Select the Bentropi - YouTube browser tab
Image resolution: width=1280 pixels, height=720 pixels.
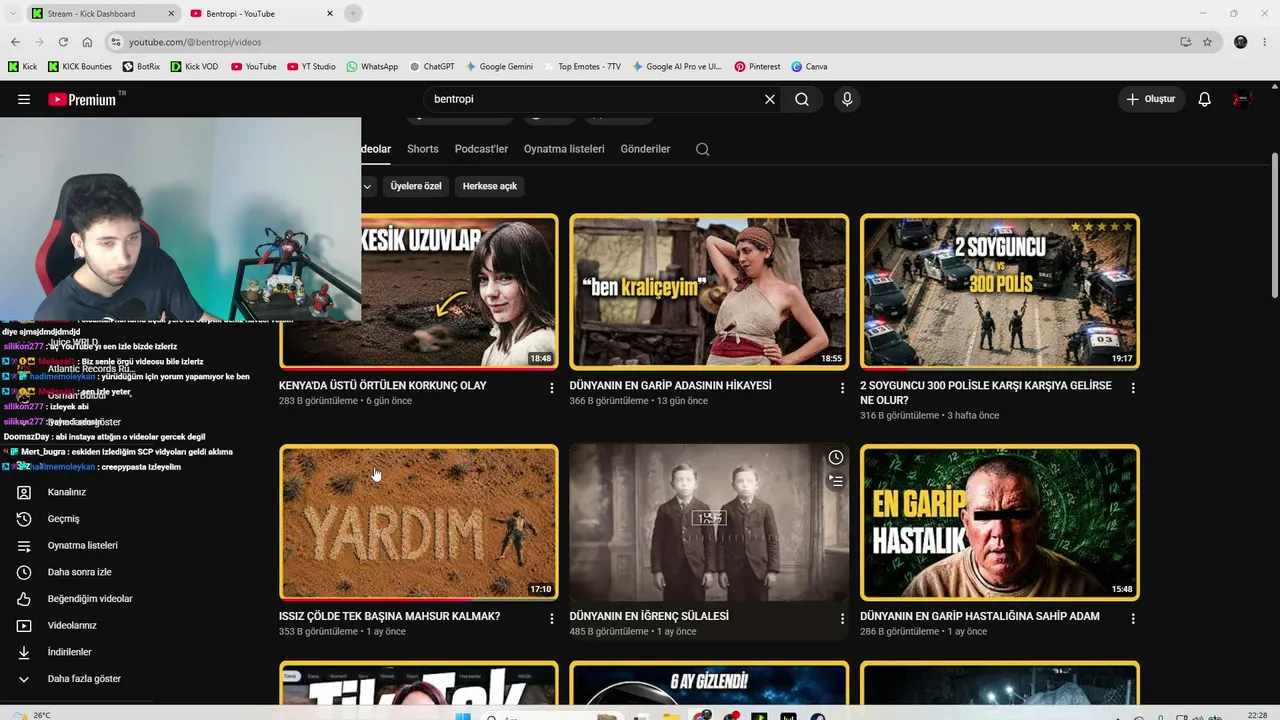(262, 13)
